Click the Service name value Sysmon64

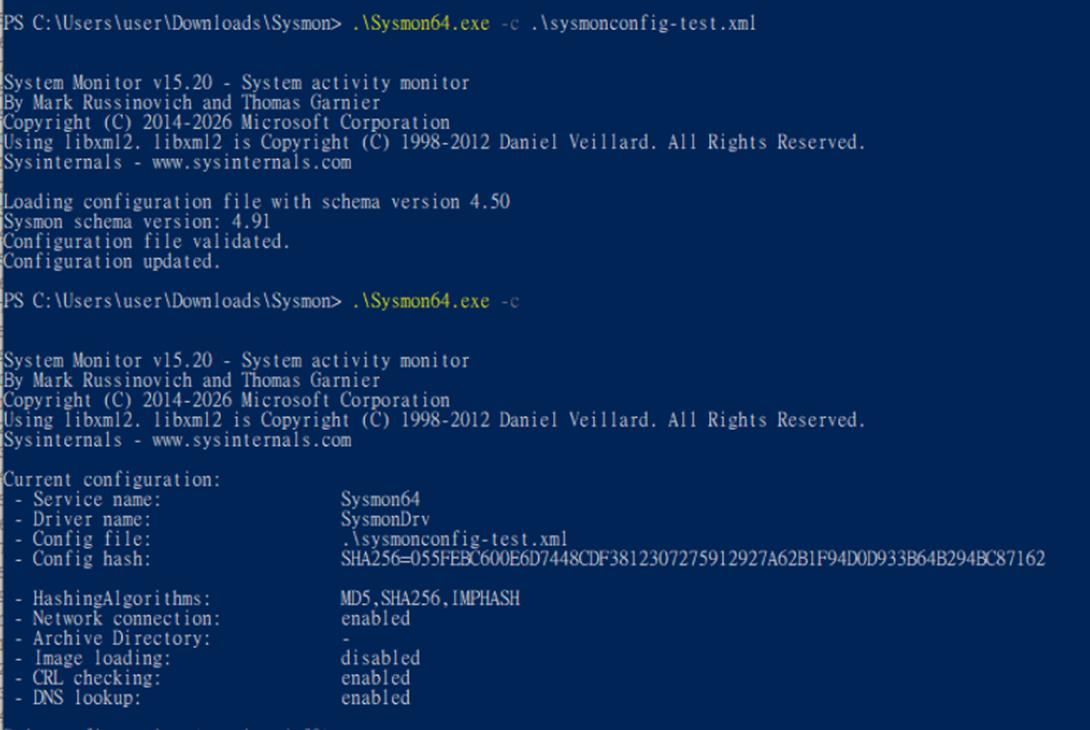point(380,499)
